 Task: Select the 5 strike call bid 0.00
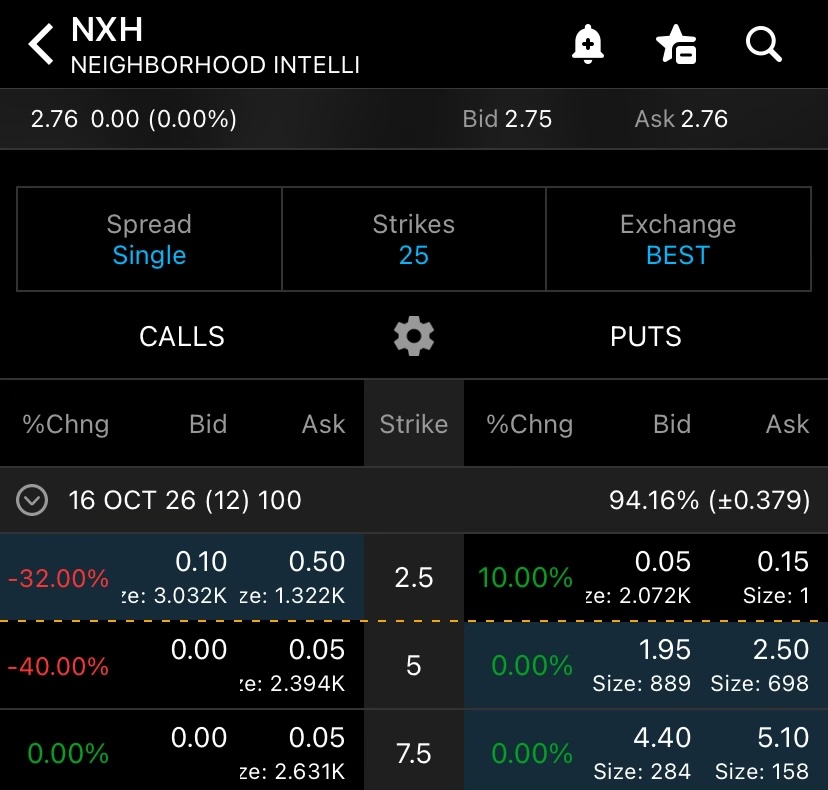click(x=199, y=649)
